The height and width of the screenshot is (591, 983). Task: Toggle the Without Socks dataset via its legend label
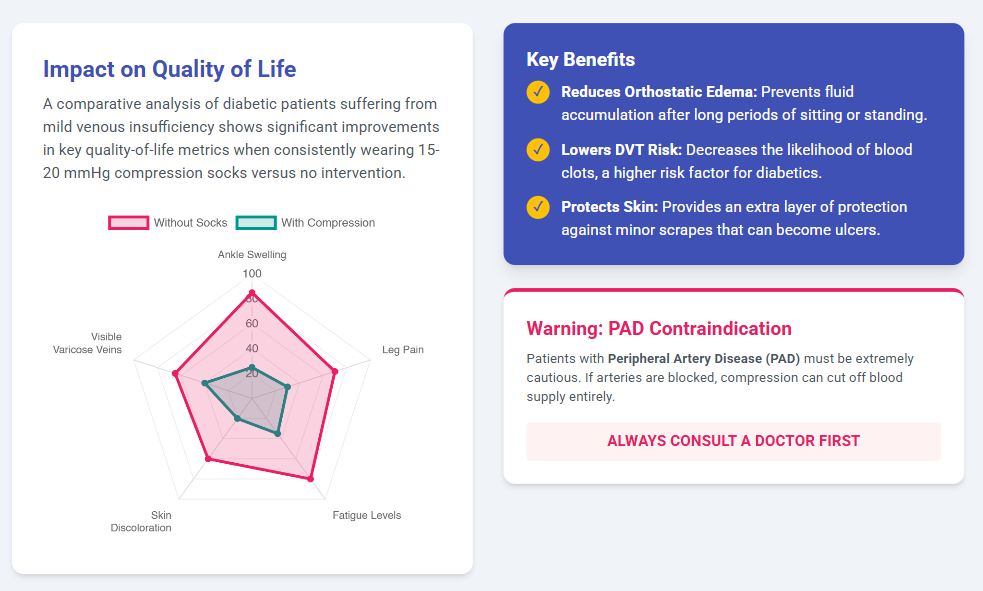tap(190, 223)
